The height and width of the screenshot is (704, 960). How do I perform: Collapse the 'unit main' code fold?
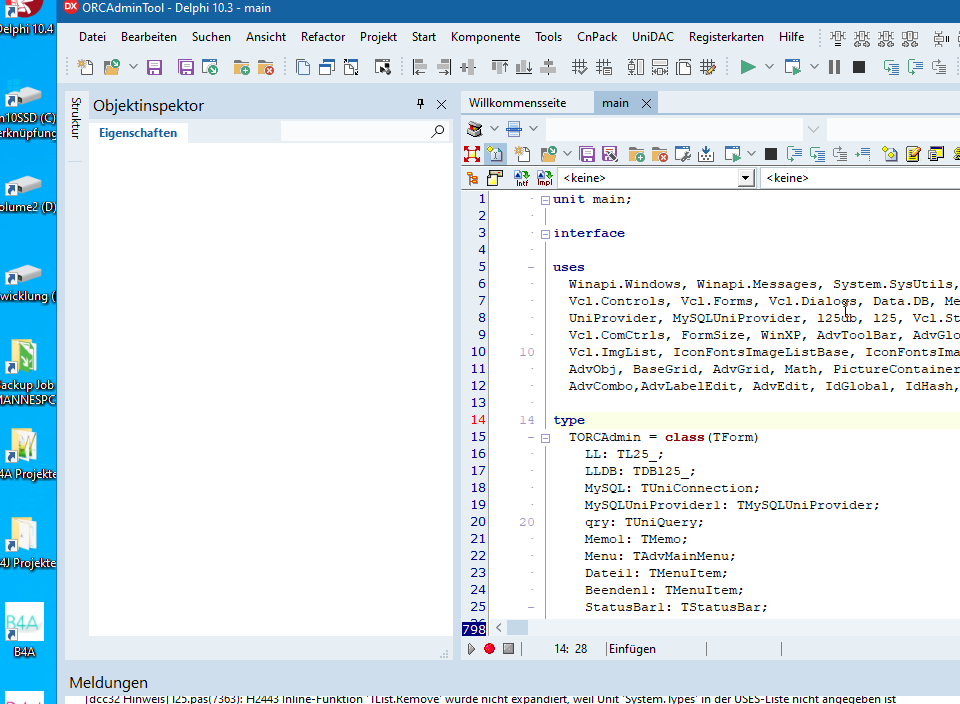tap(545, 199)
